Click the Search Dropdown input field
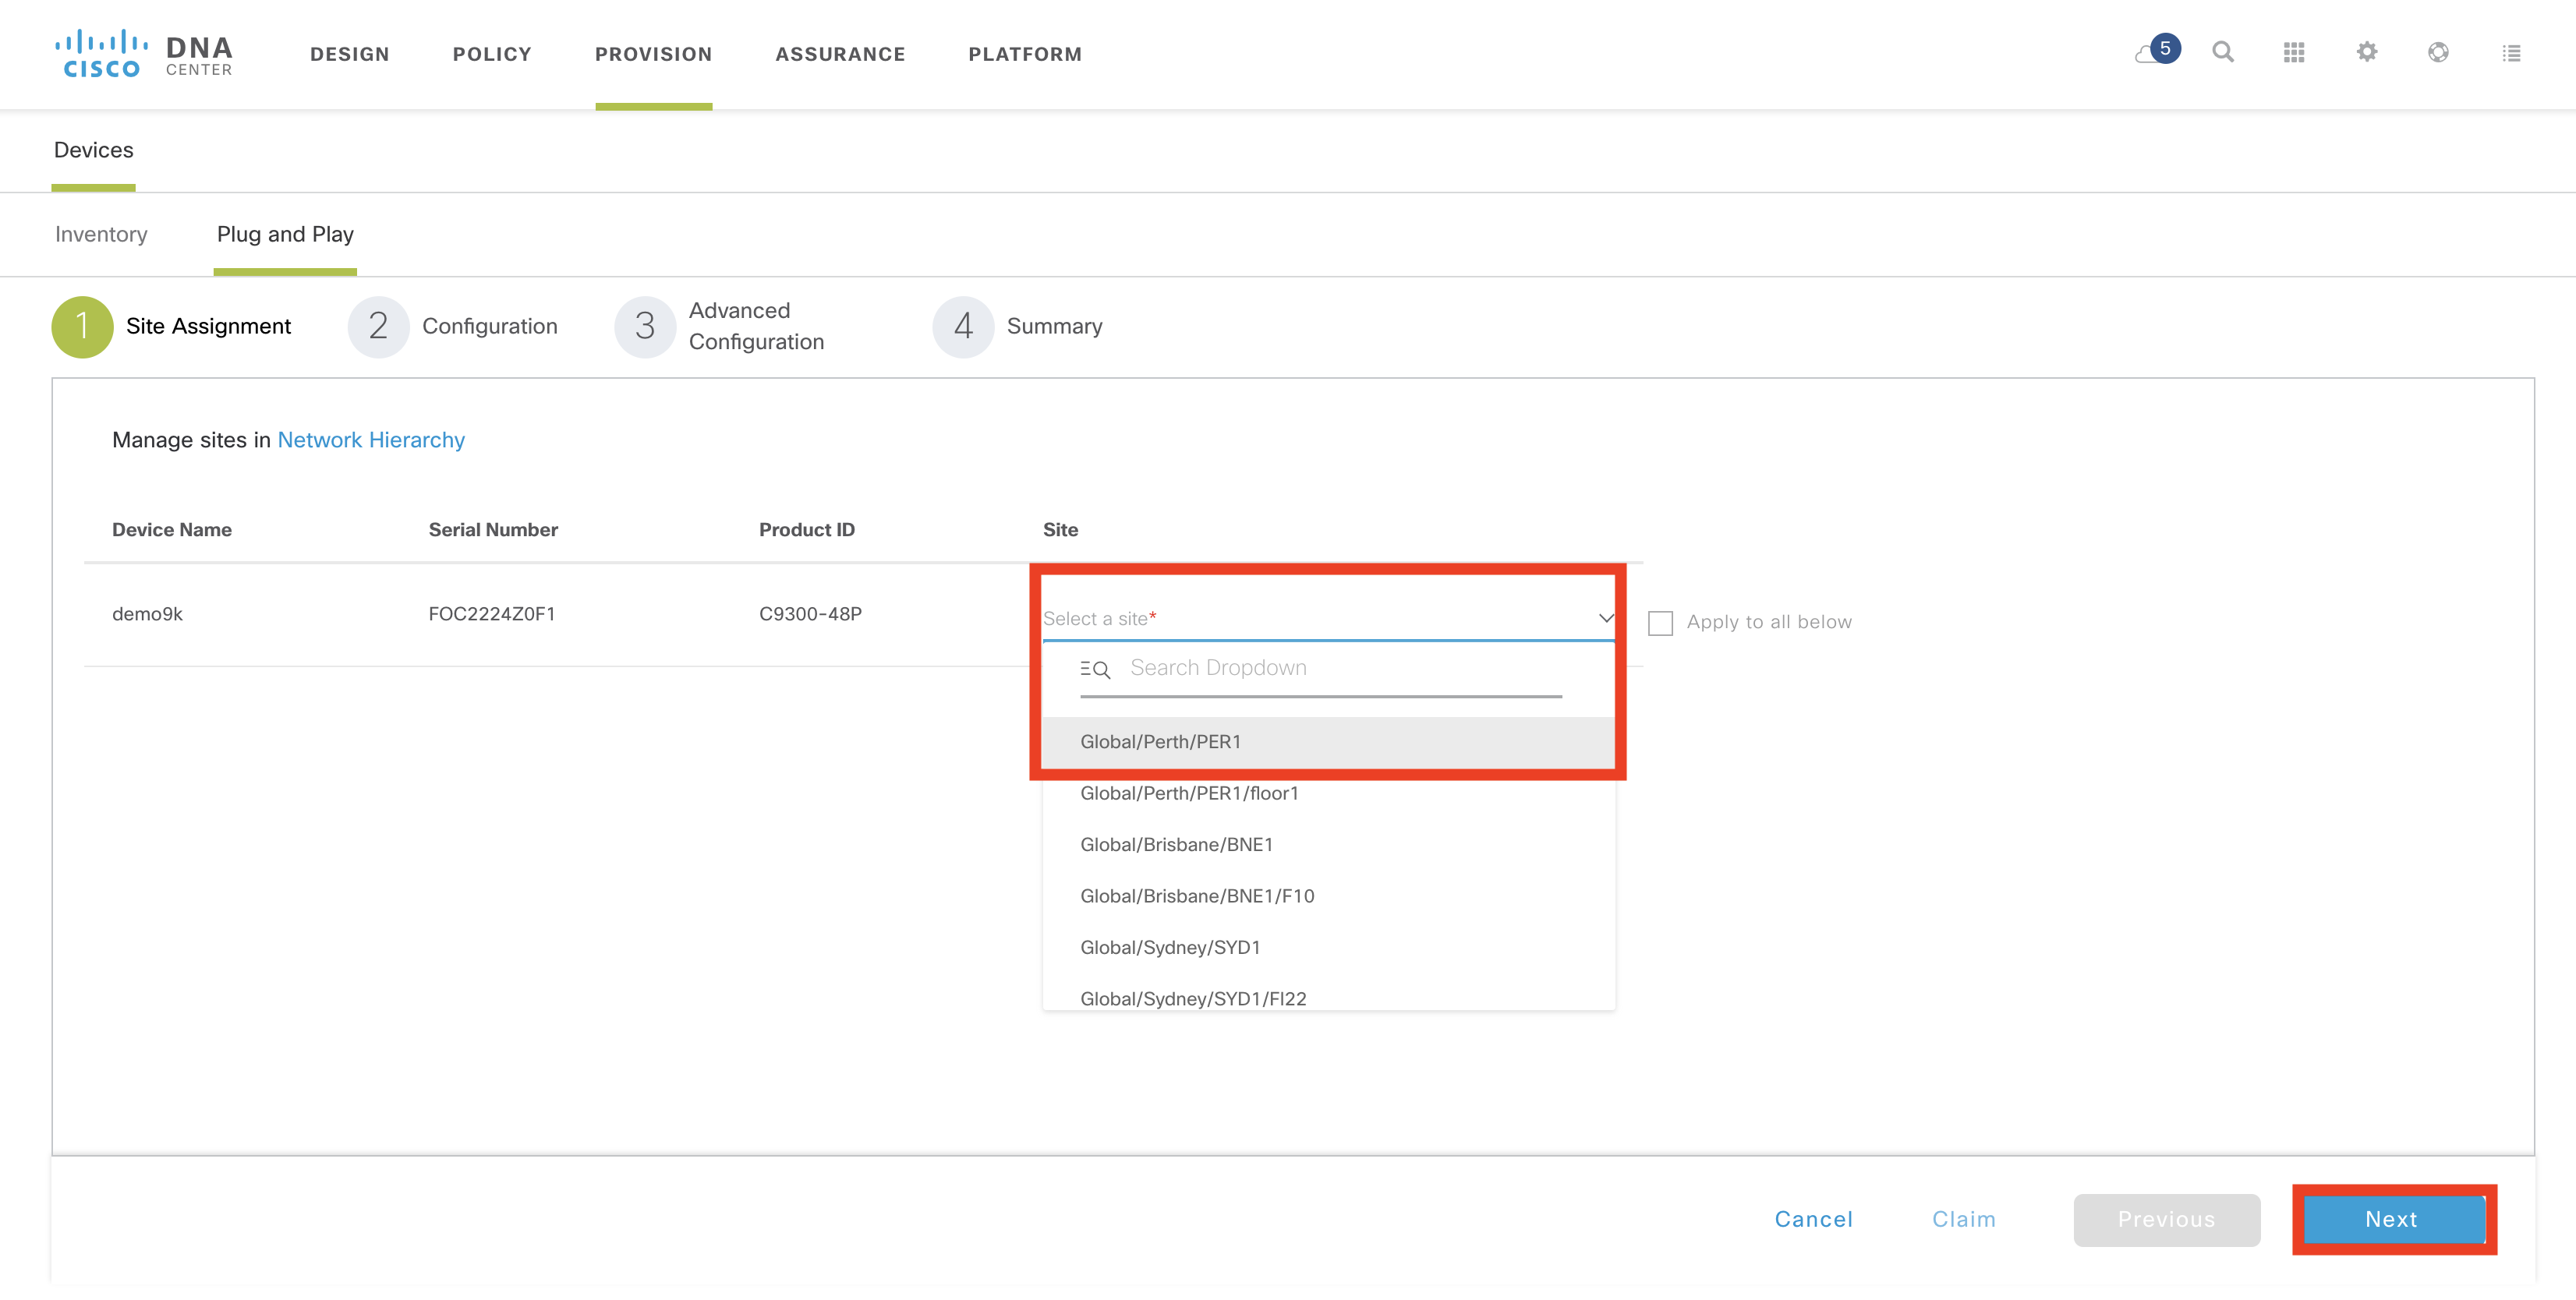2576x1300 pixels. pos(1340,668)
